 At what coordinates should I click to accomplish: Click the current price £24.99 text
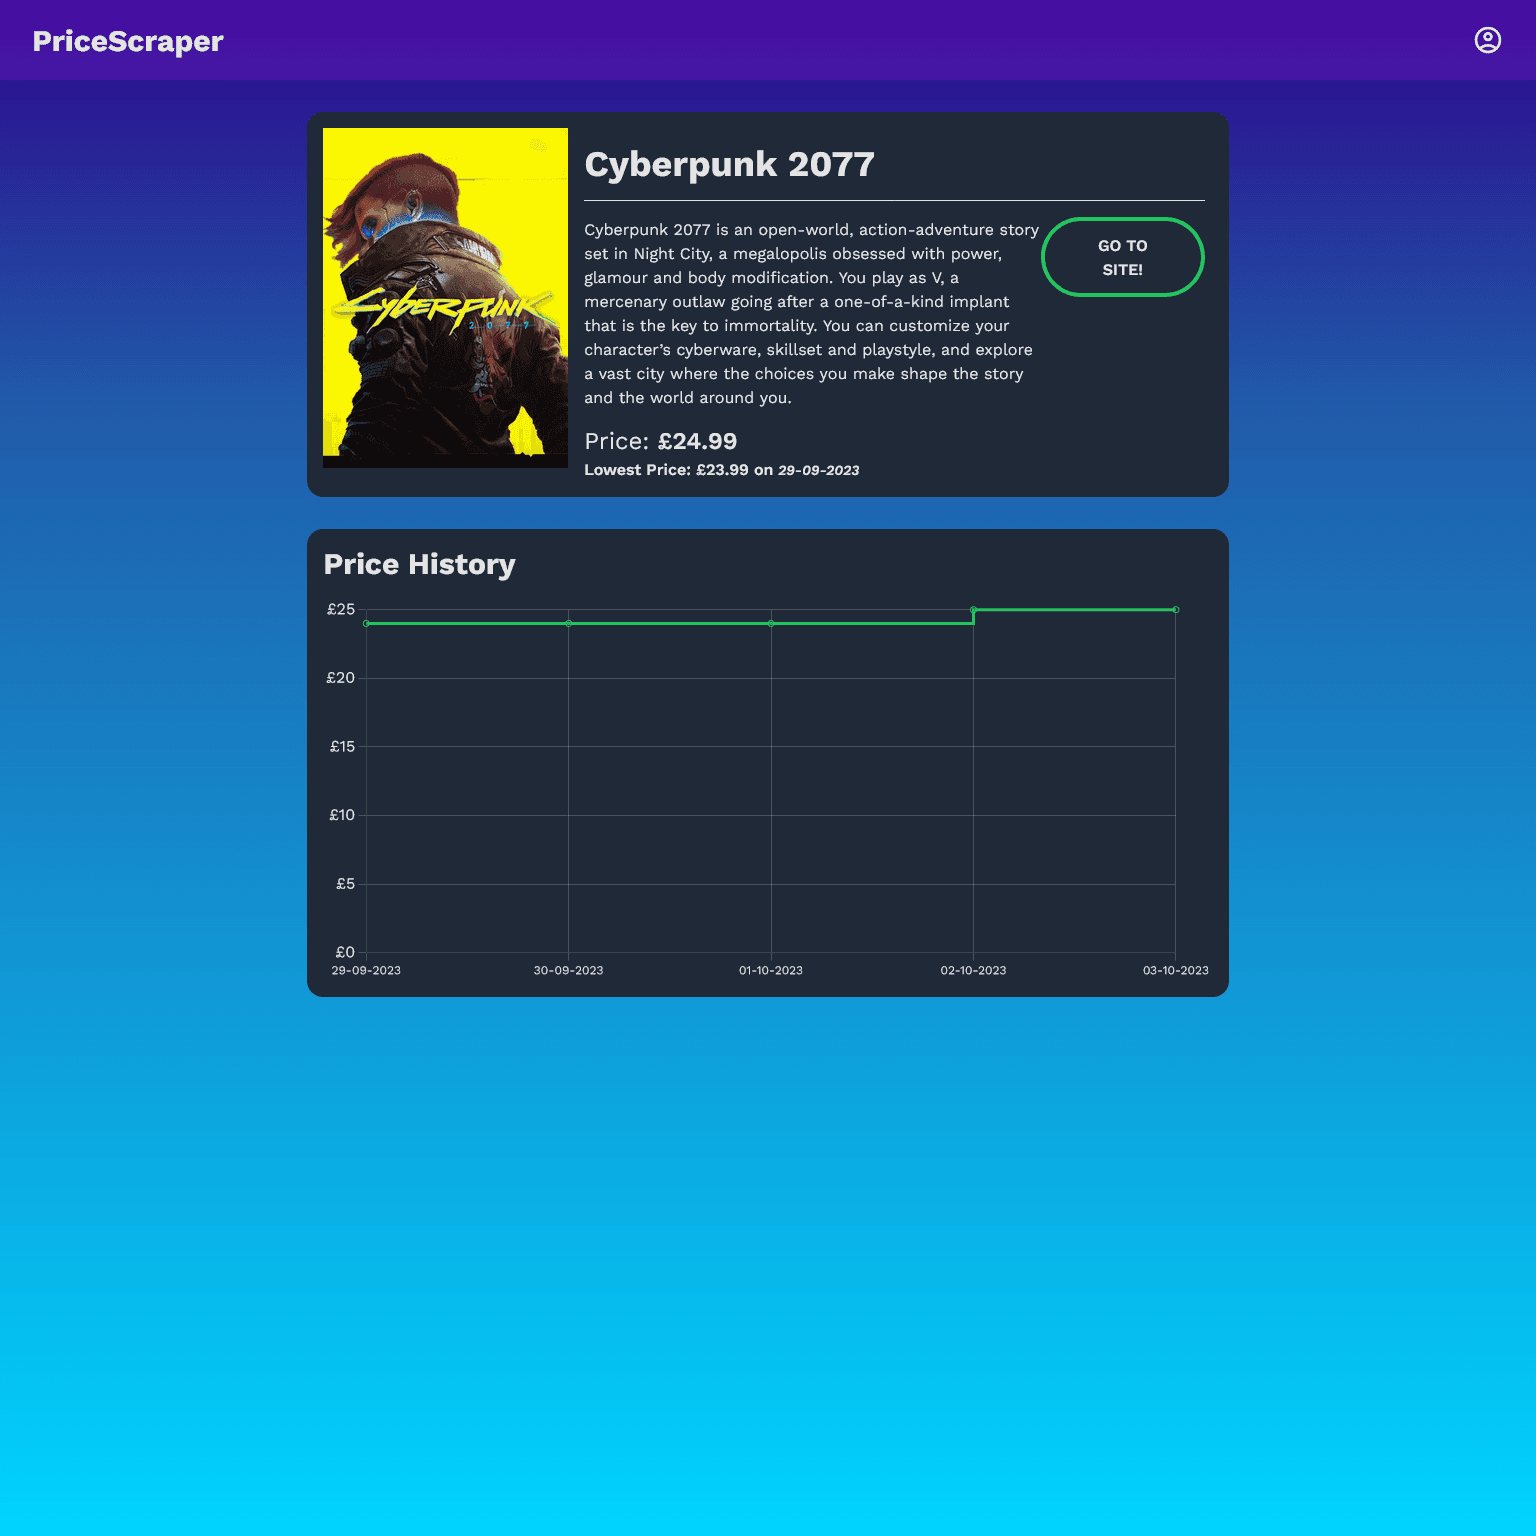[697, 441]
